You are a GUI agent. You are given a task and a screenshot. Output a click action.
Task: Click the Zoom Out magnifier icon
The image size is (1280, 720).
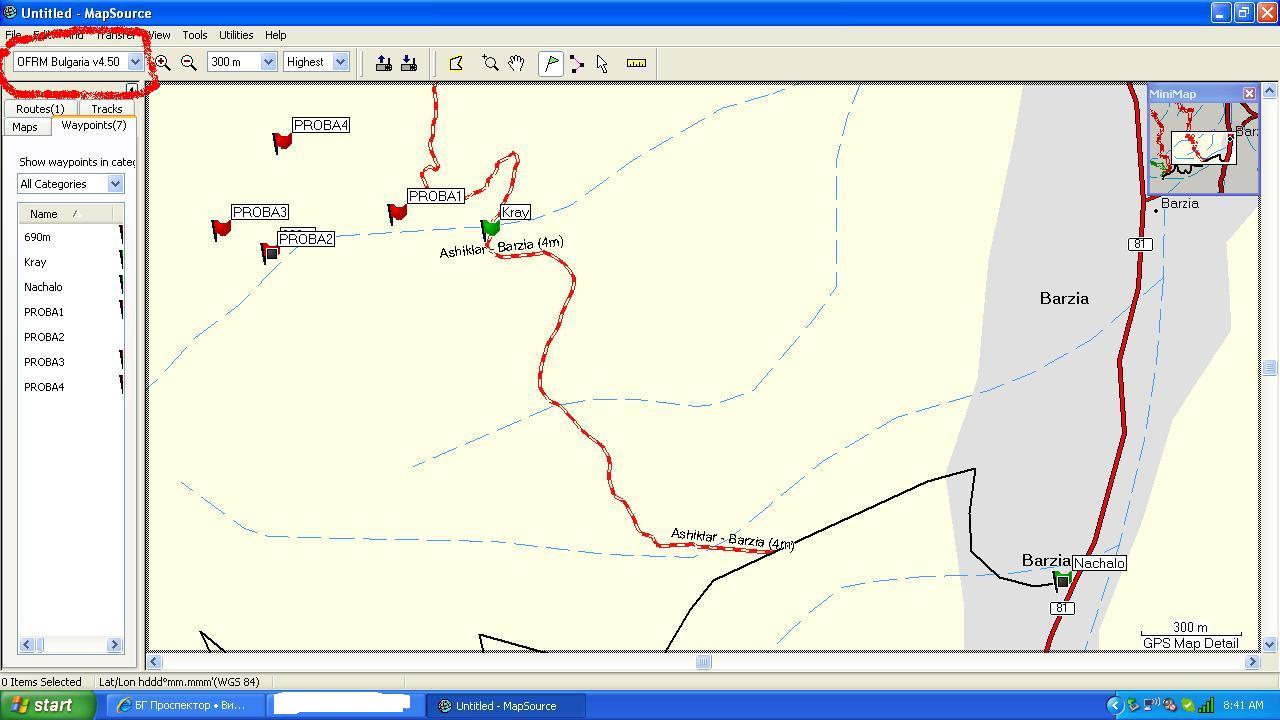[188, 63]
